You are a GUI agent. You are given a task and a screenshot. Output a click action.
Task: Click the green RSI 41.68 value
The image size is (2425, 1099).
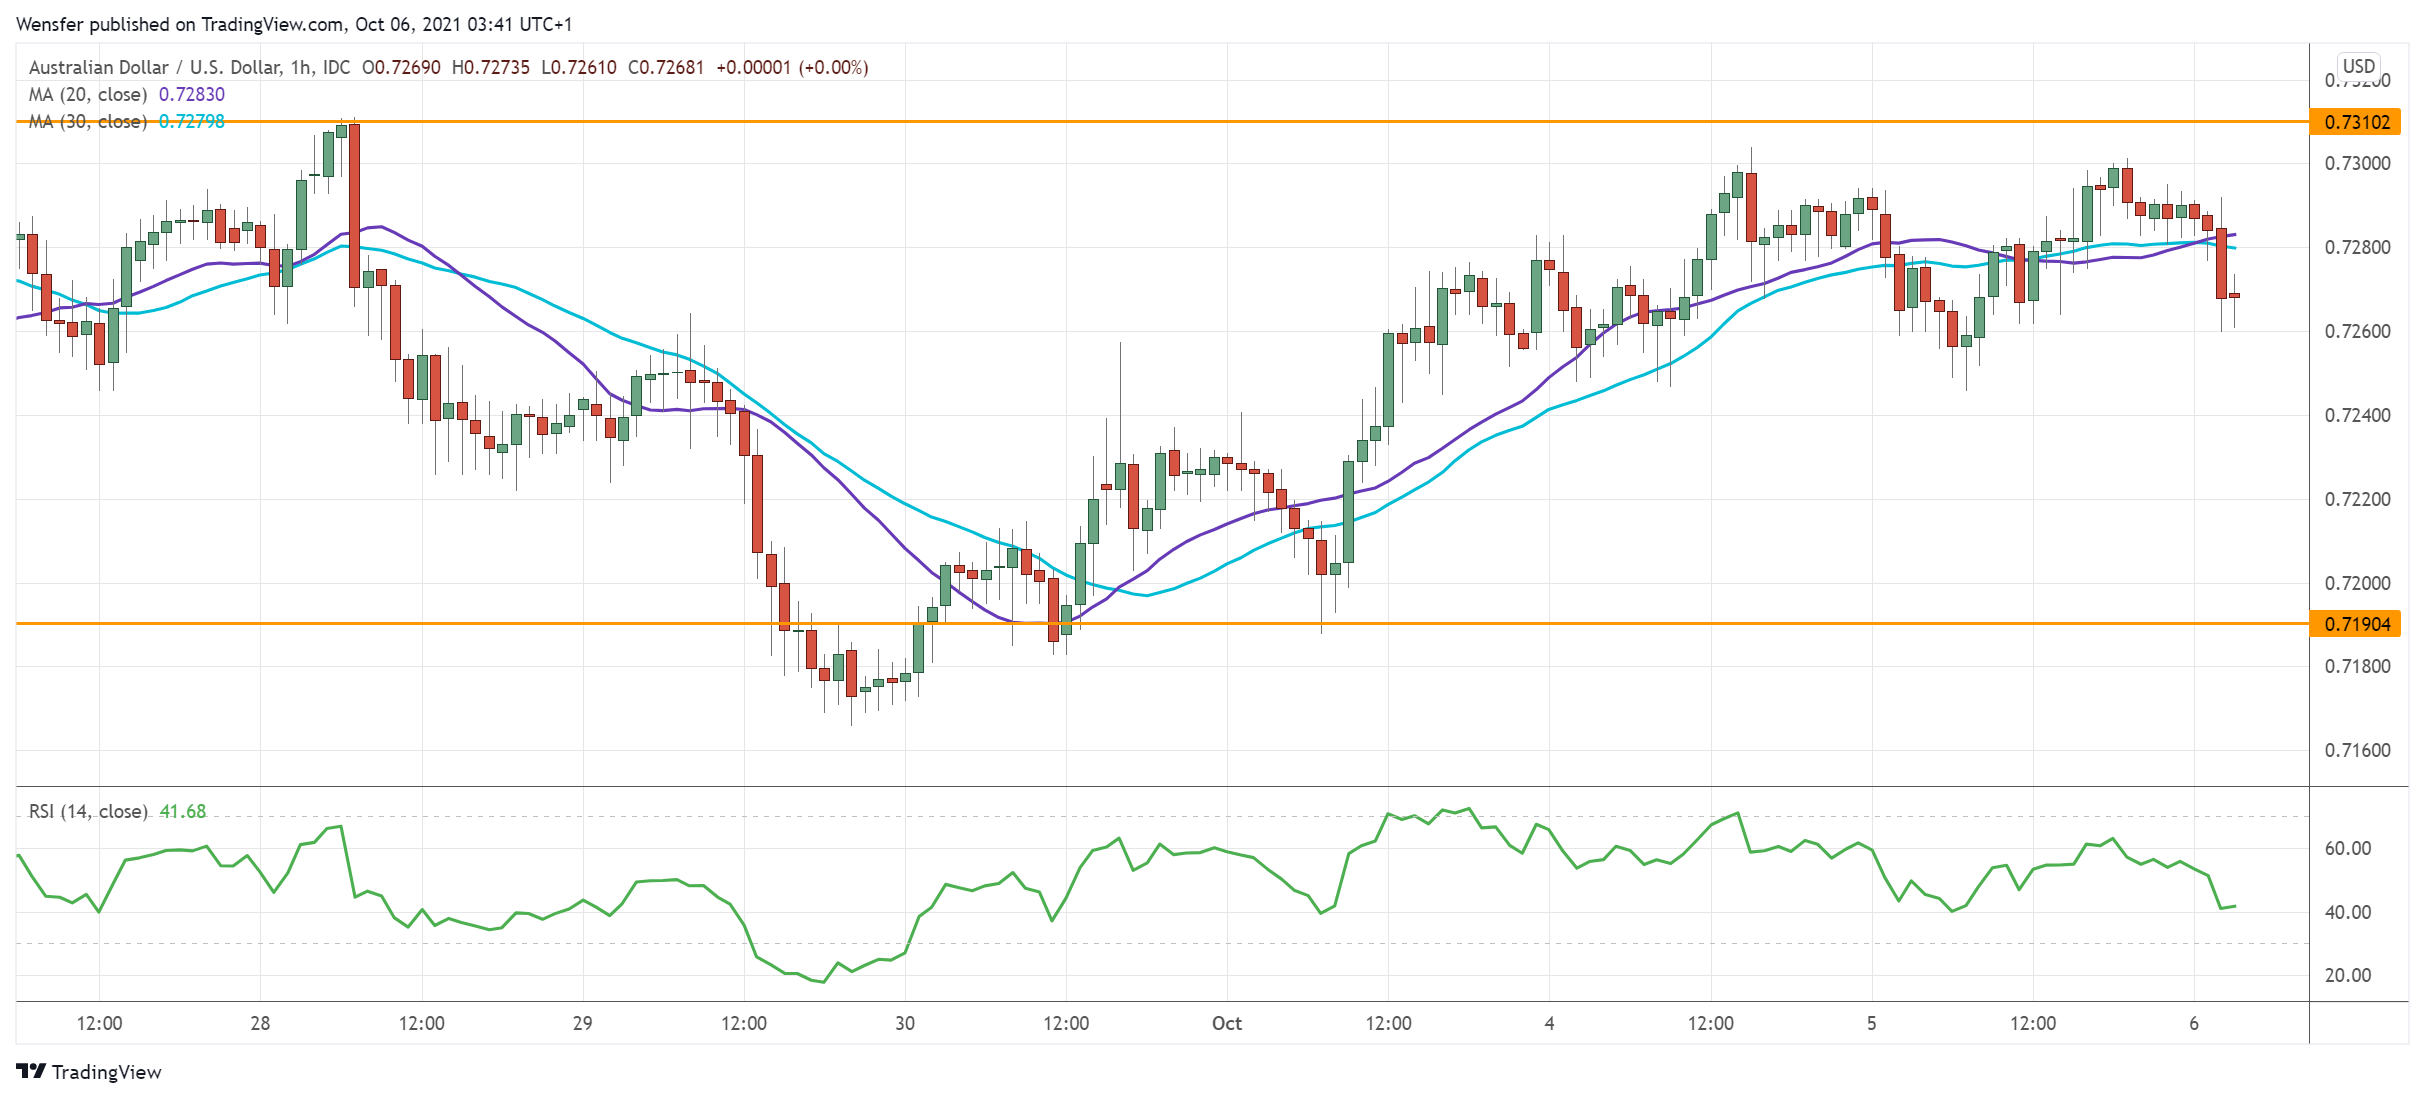(x=183, y=811)
